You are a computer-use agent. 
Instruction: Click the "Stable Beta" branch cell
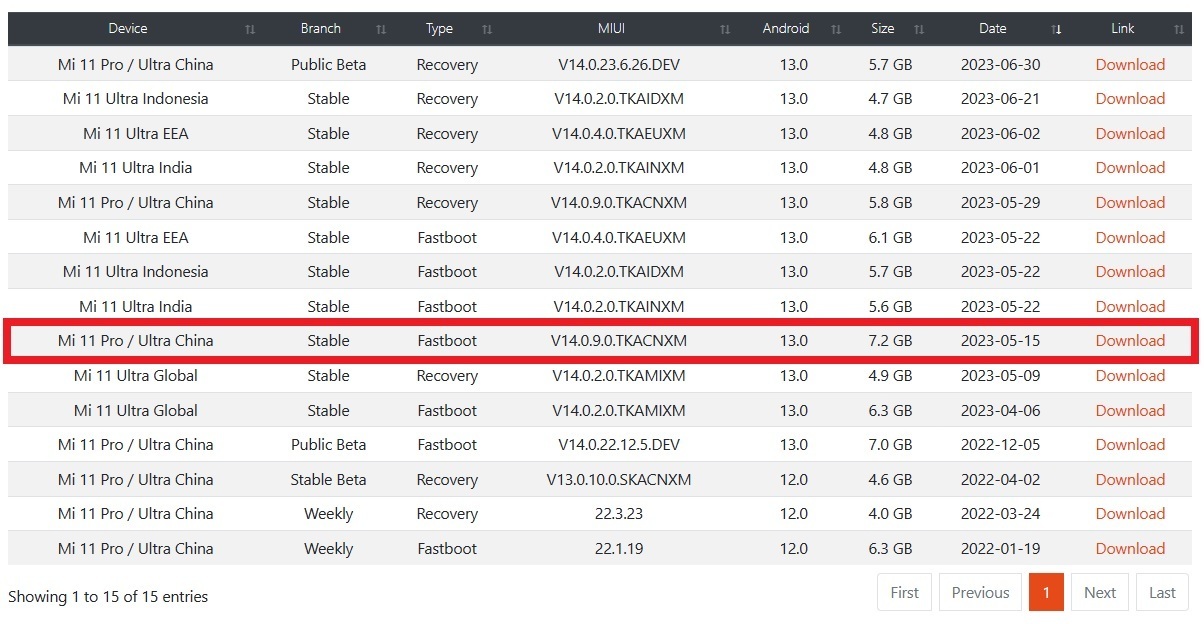[x=328, y=480]
